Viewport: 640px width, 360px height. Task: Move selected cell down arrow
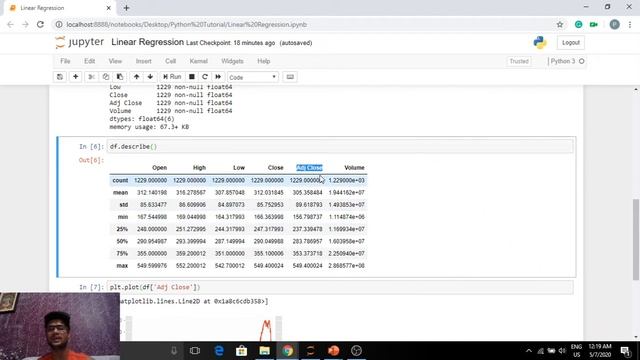click(150, 77)
